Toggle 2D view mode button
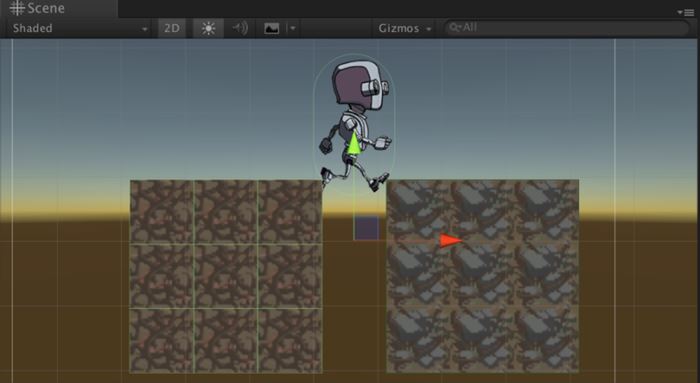Image resolution: width=700 pixels, height=383 pixels. pos(172,28)
